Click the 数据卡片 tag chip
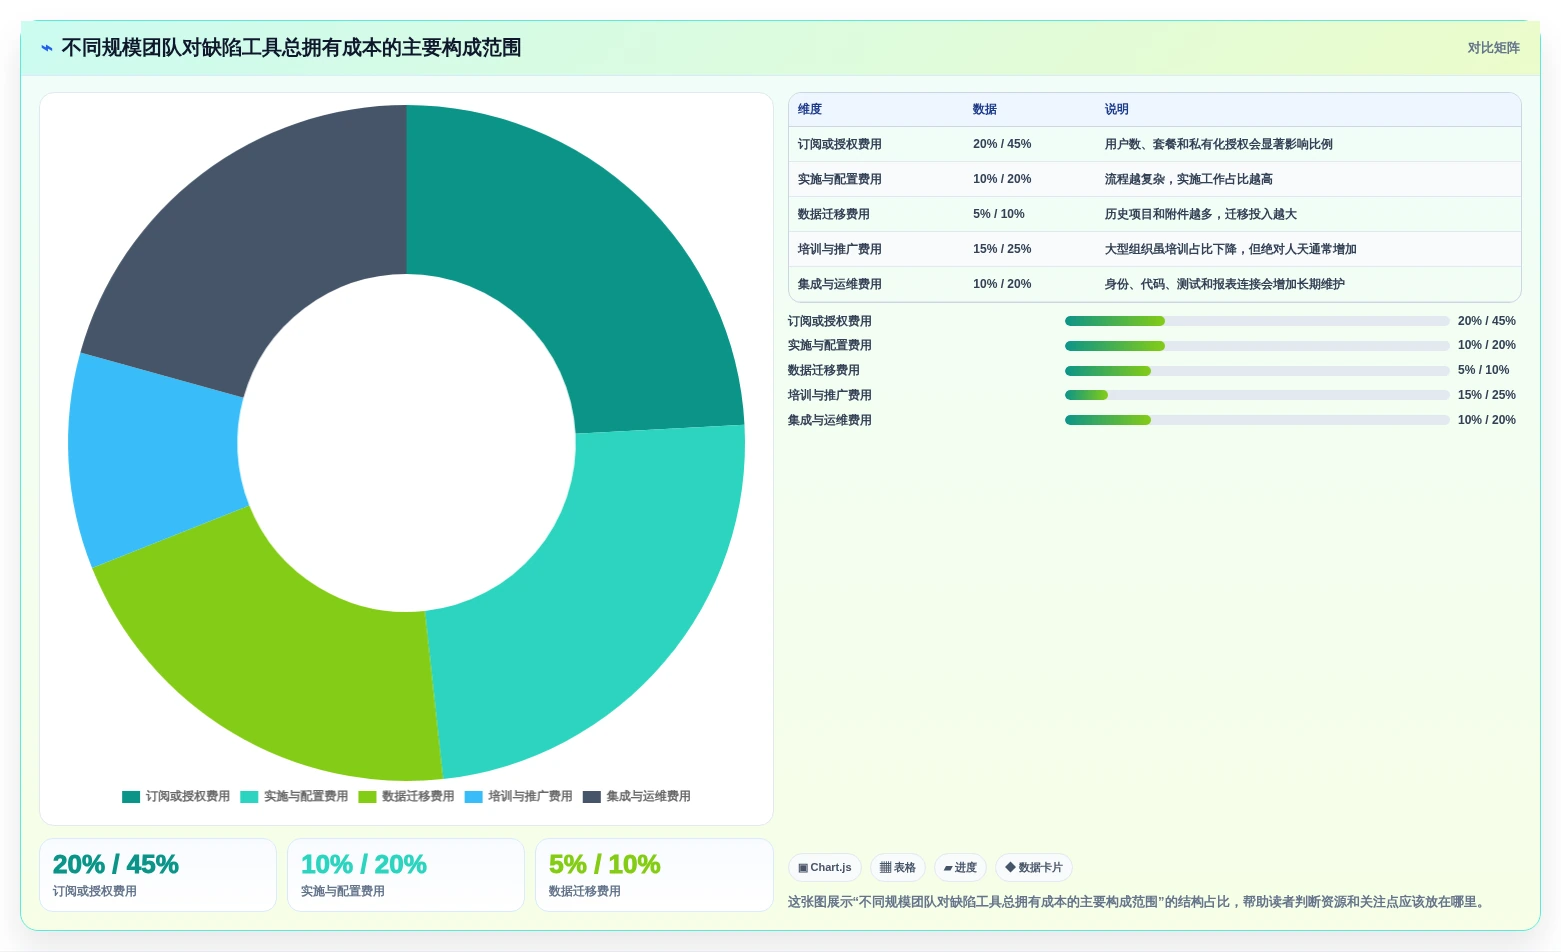Viewport: 1561px width, 952px height. [x=1034, y=868]
